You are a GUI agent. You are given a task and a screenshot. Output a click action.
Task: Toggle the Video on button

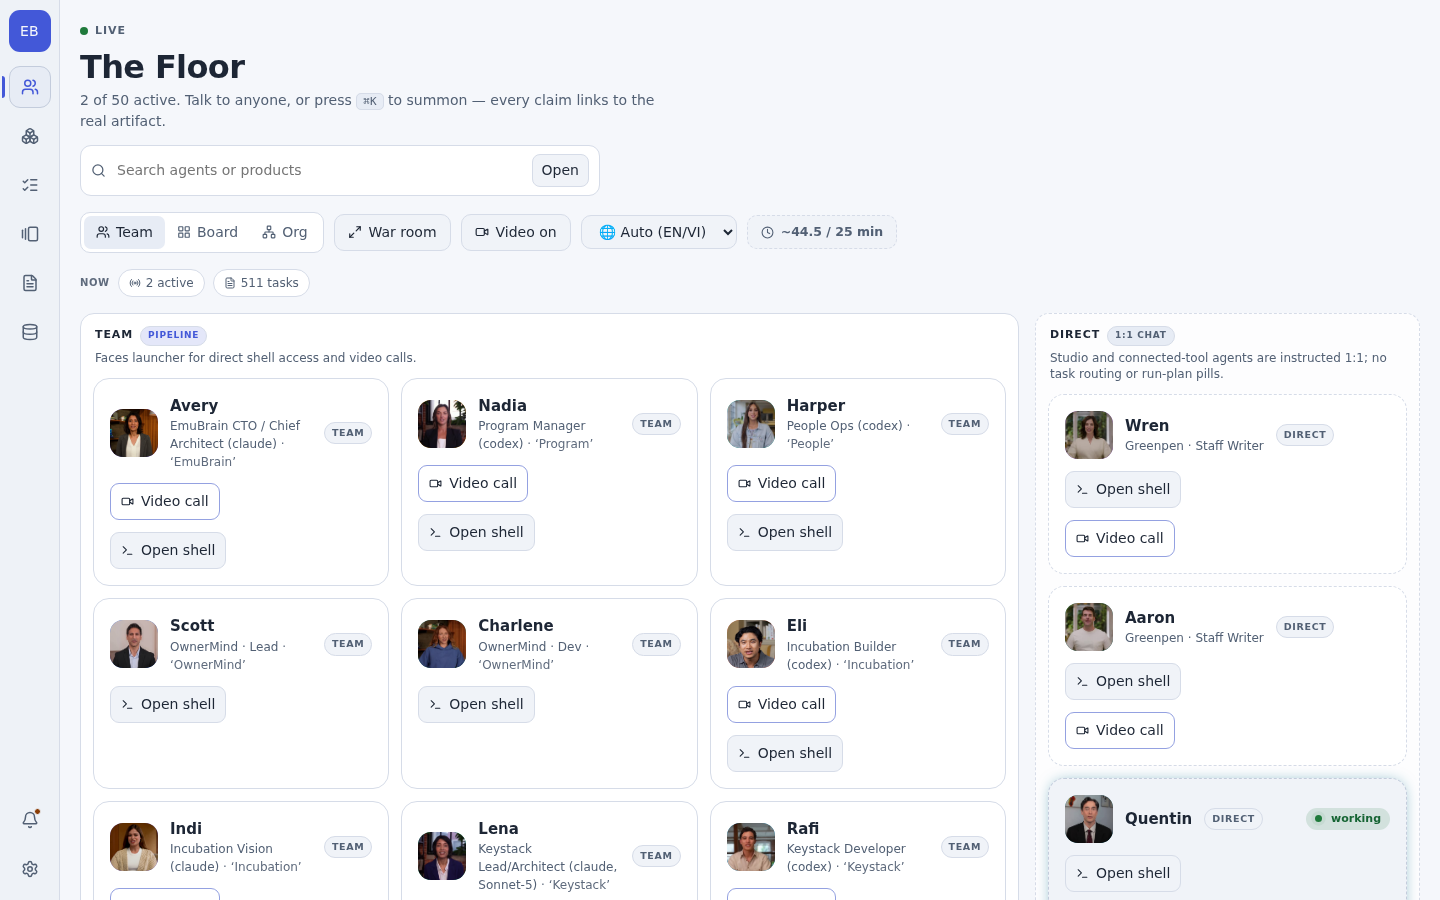click(516, 232)
